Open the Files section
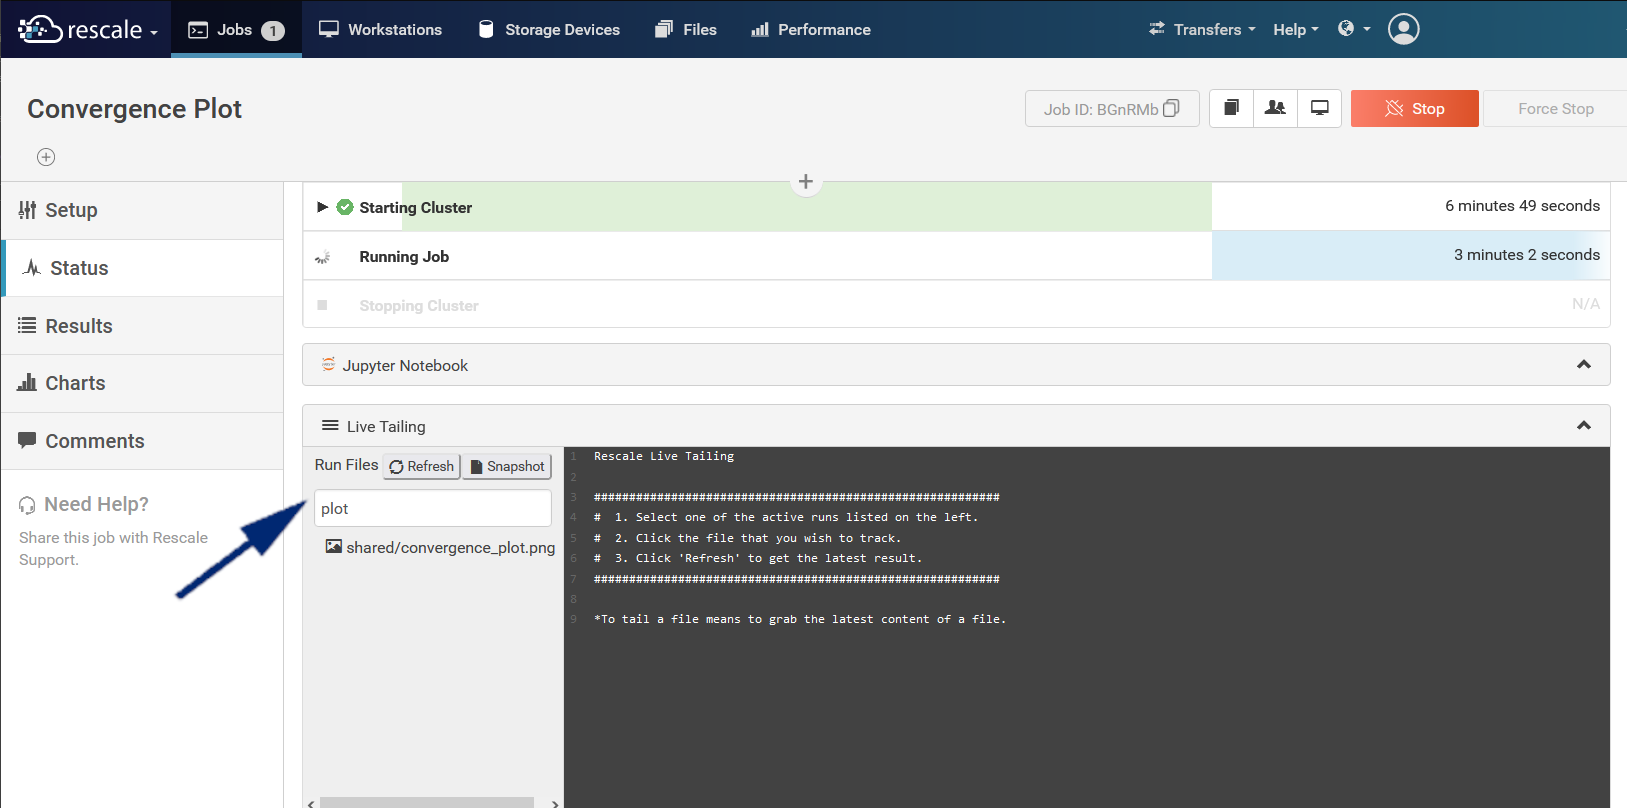Viewport: 1627px width, 808px height. [x=686, y=29]
